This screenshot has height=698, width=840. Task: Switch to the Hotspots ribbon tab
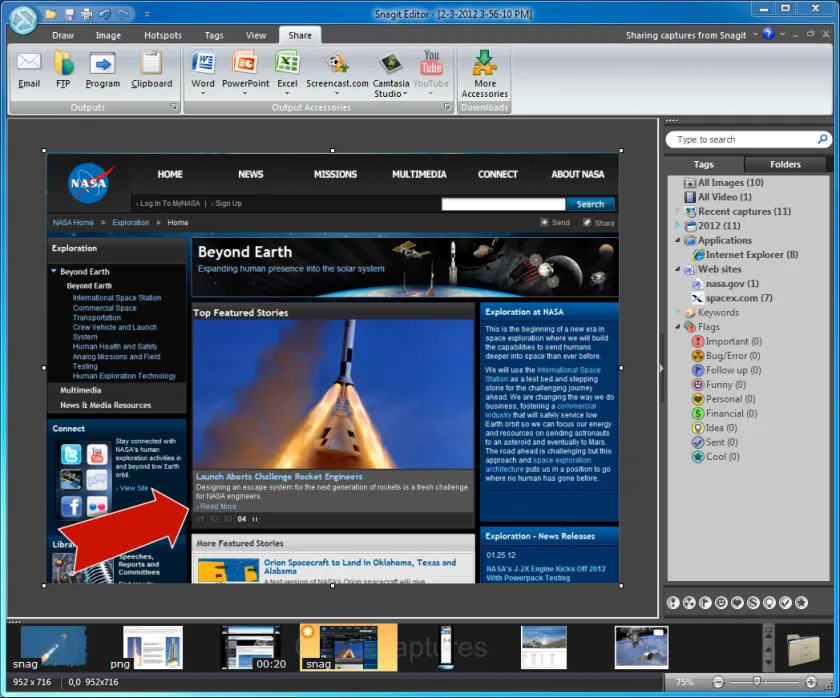point(163,35)
